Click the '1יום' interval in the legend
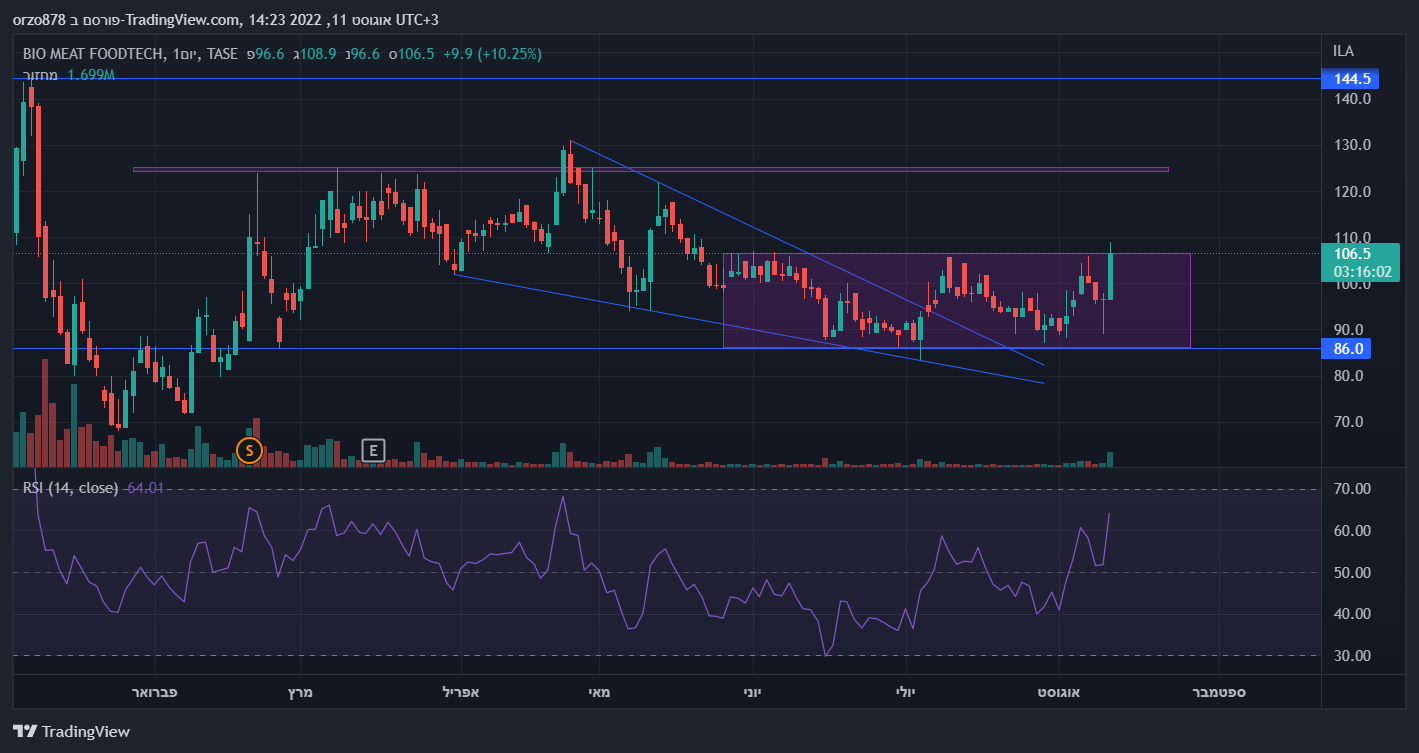The width and height of the screenshot is (1419, 753). [184, 54]
